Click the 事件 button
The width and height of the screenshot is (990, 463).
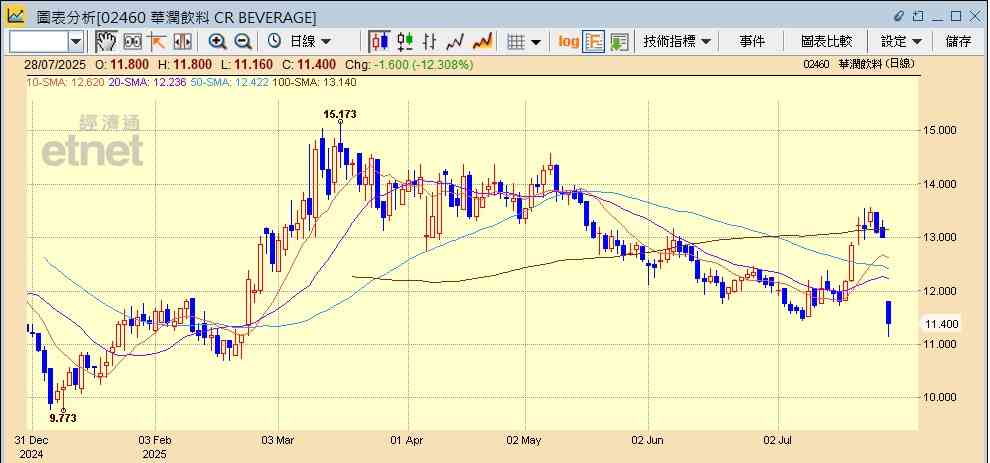coord(752,42)
